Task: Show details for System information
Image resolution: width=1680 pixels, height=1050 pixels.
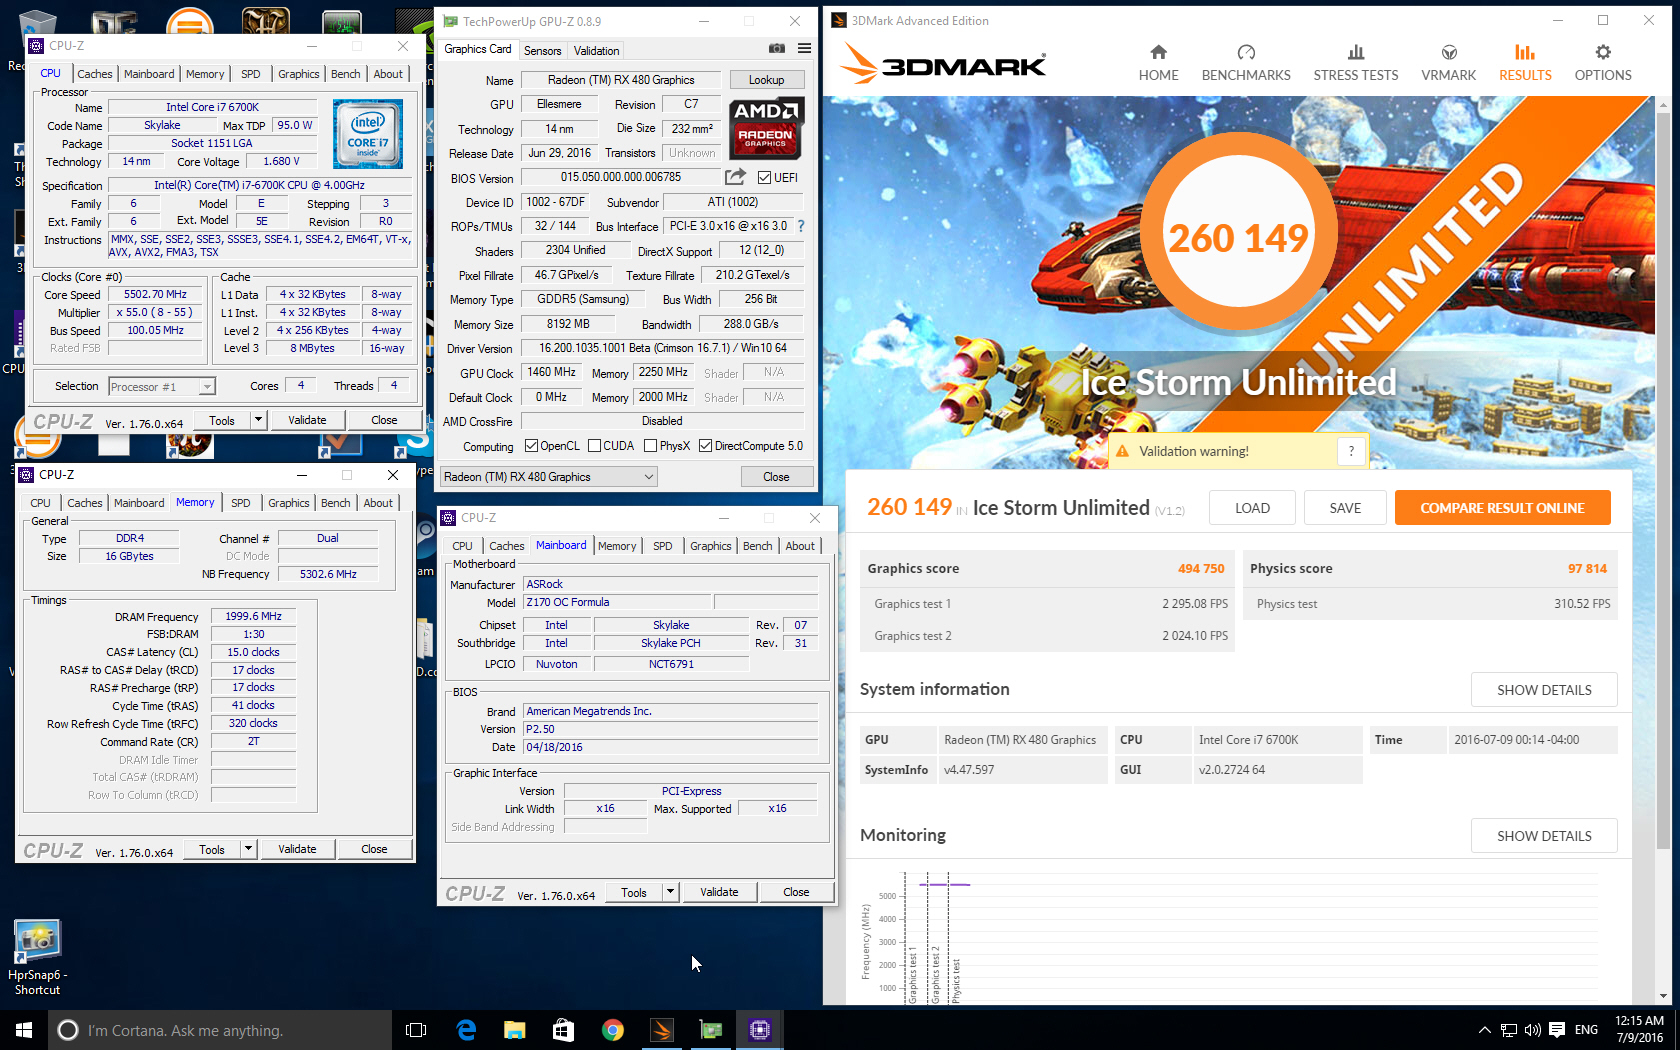Action: point(1544,690)
